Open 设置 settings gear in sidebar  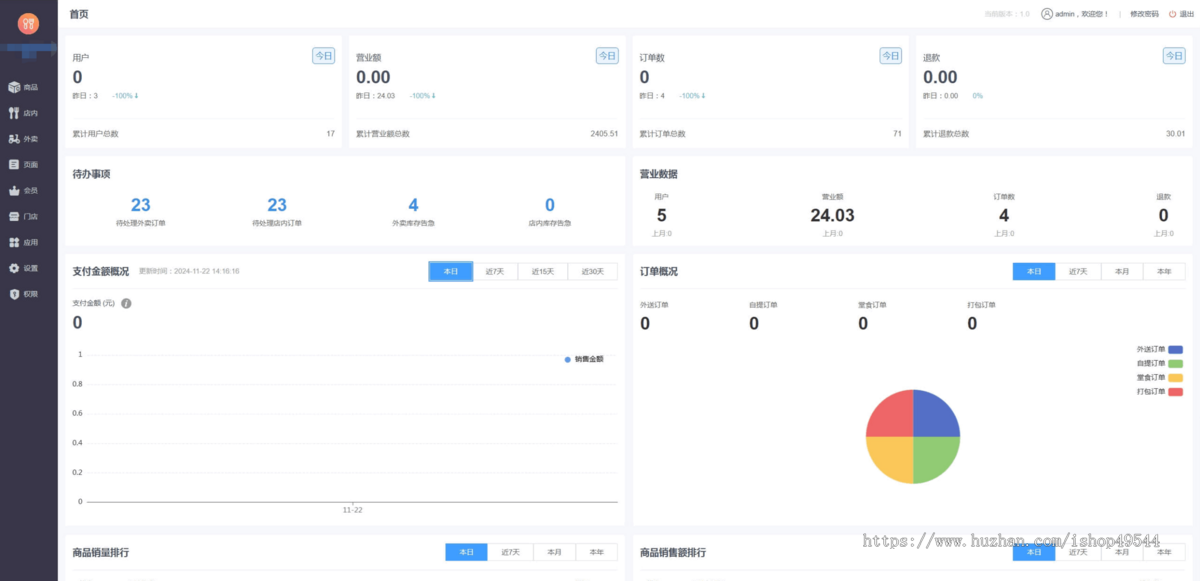[x=14, y=268]
